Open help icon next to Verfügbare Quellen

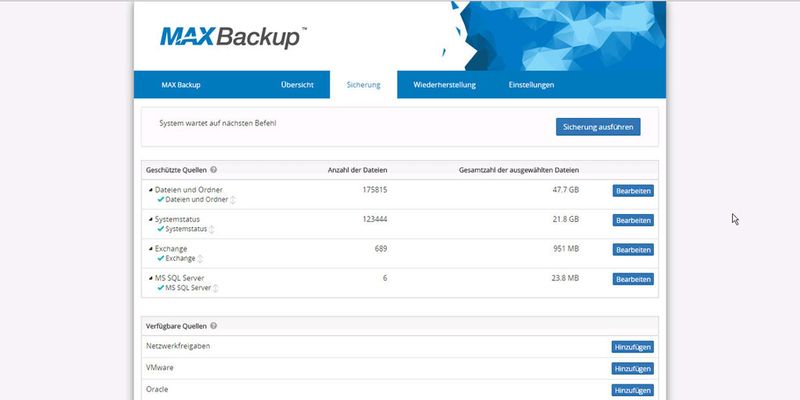tap(213, 326)
